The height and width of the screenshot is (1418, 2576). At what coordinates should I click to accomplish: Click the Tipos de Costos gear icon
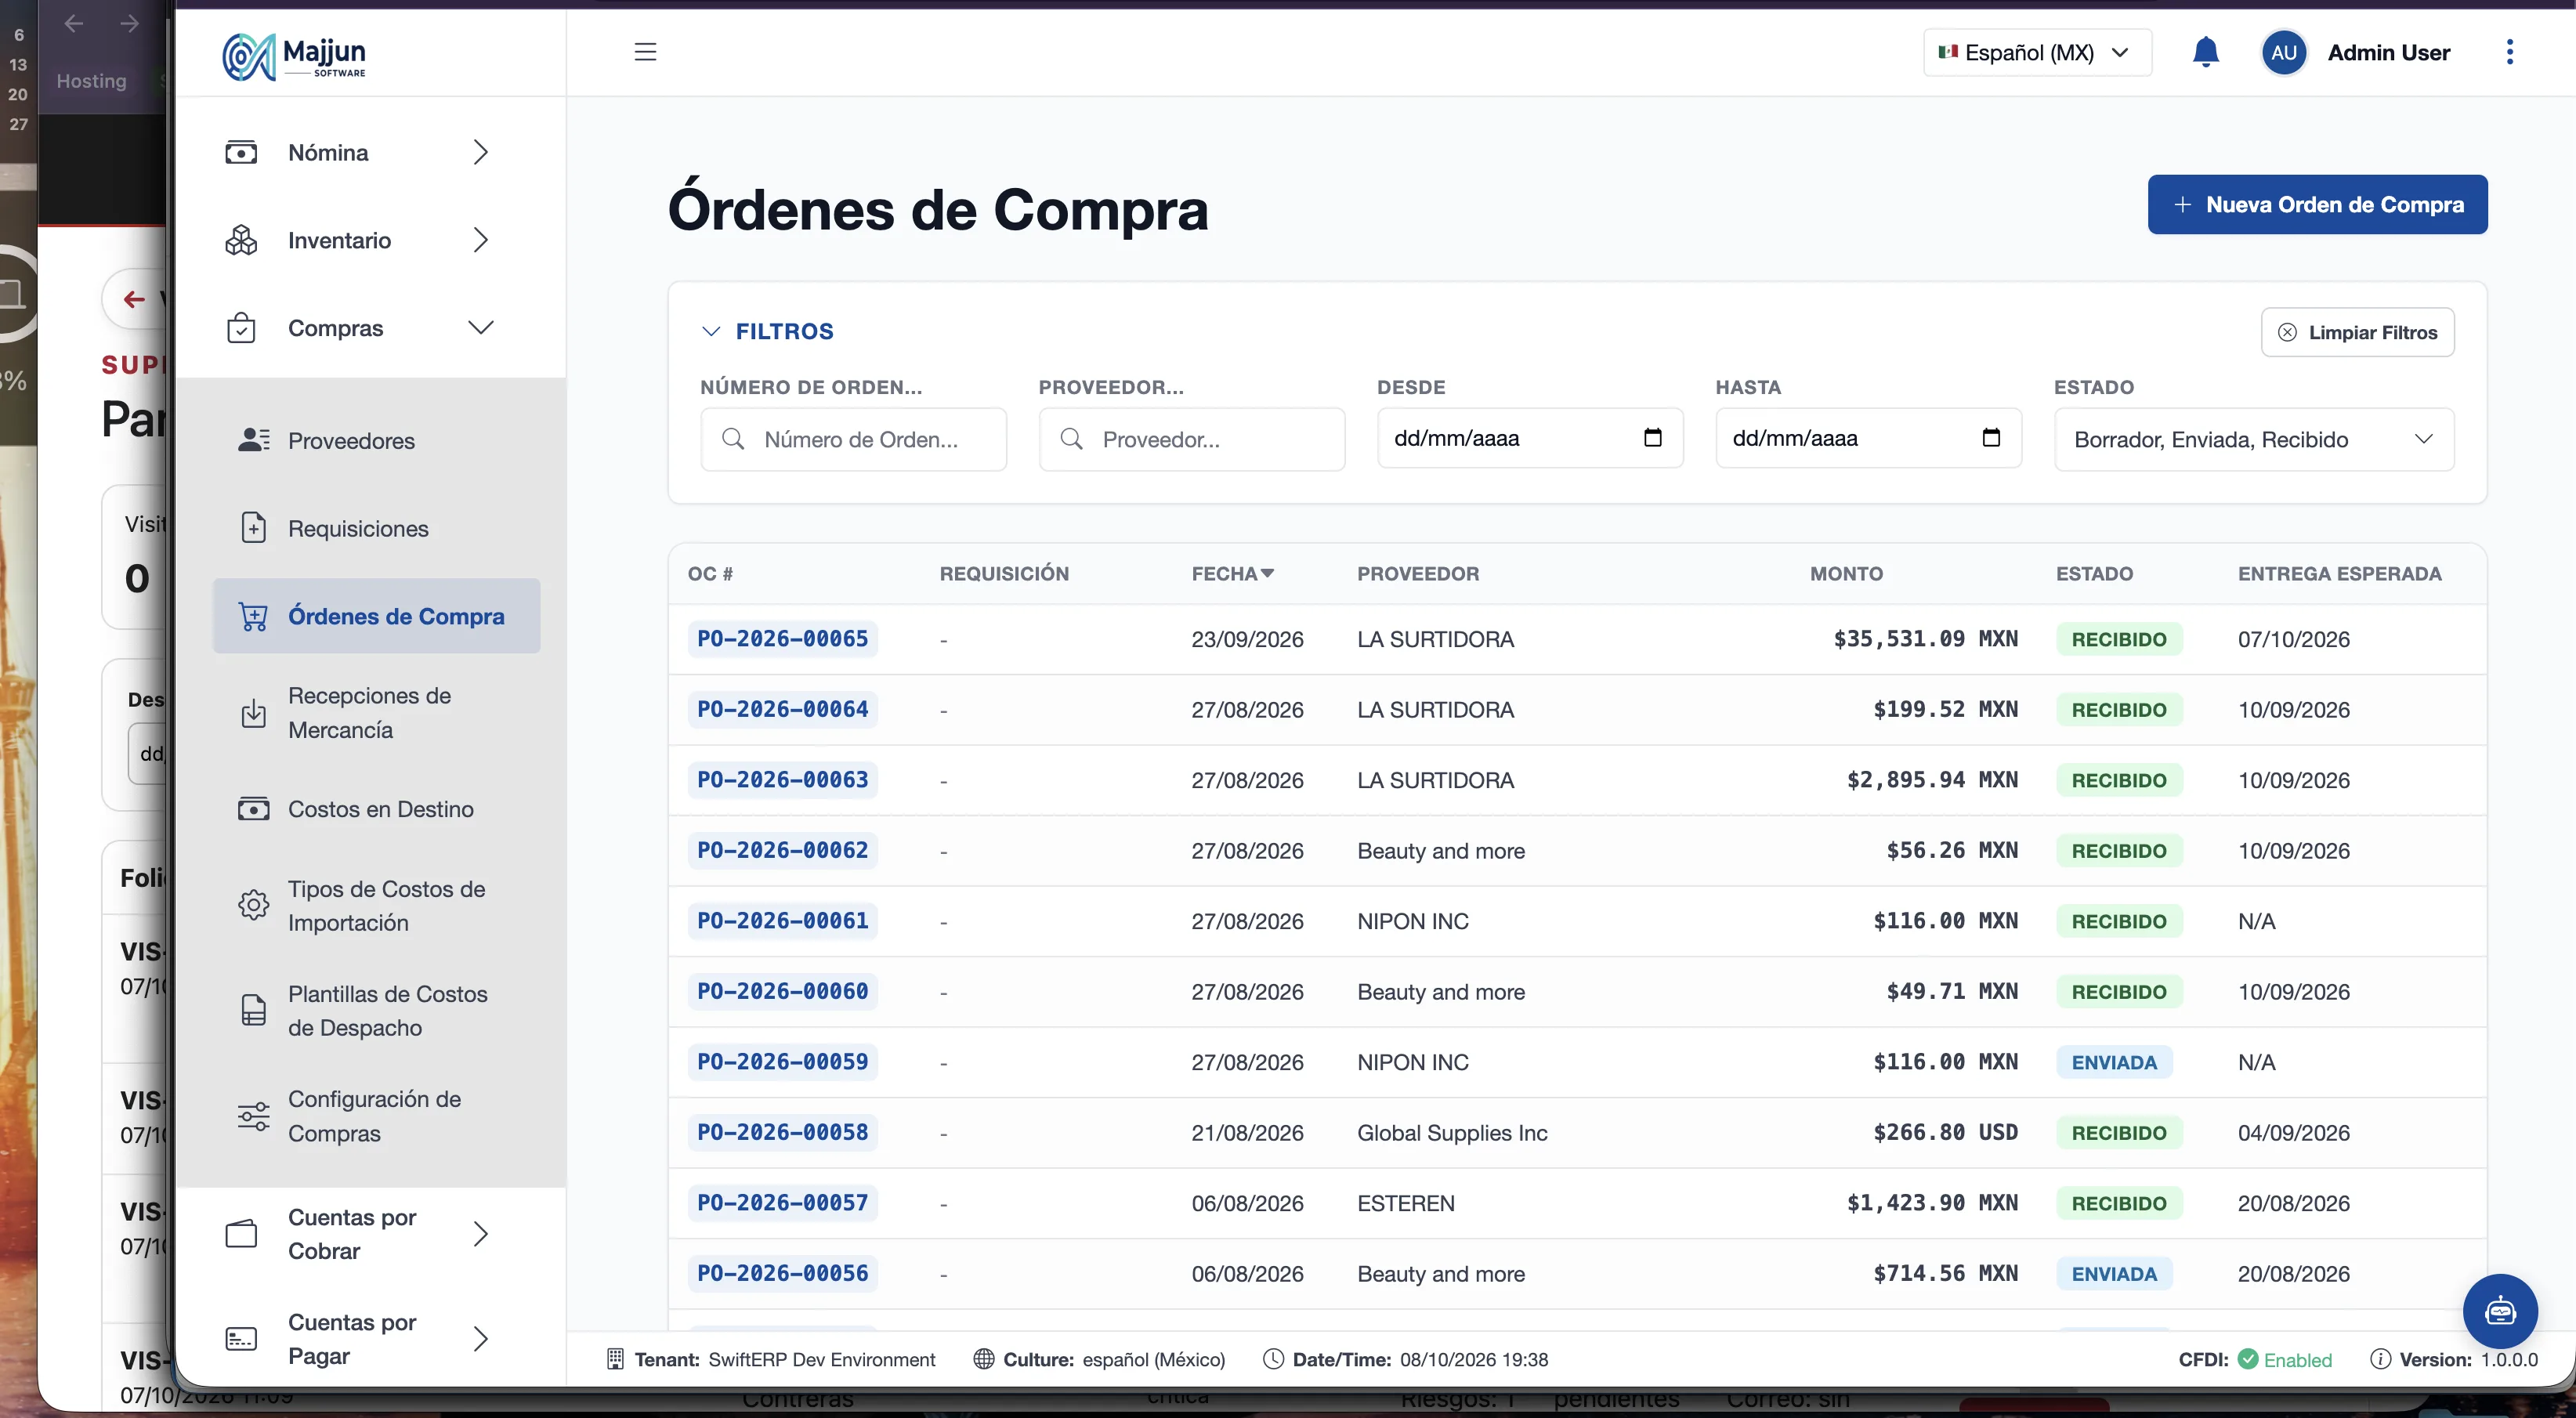pos(253,905)
